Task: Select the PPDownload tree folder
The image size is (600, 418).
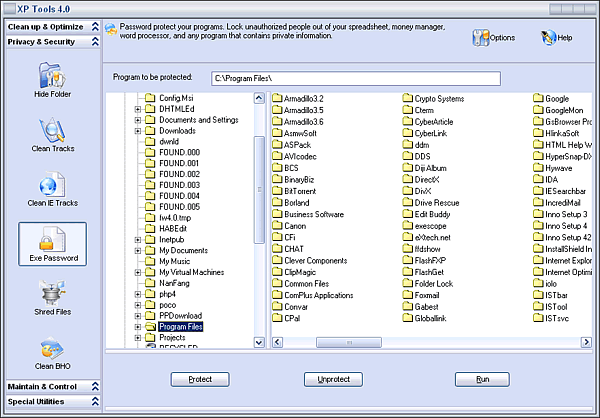Action: click(174, 316)
